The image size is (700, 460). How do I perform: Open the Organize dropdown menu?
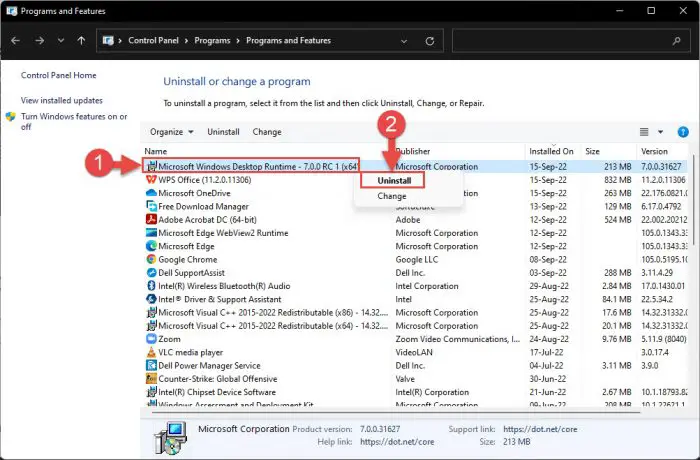(171, 132)
